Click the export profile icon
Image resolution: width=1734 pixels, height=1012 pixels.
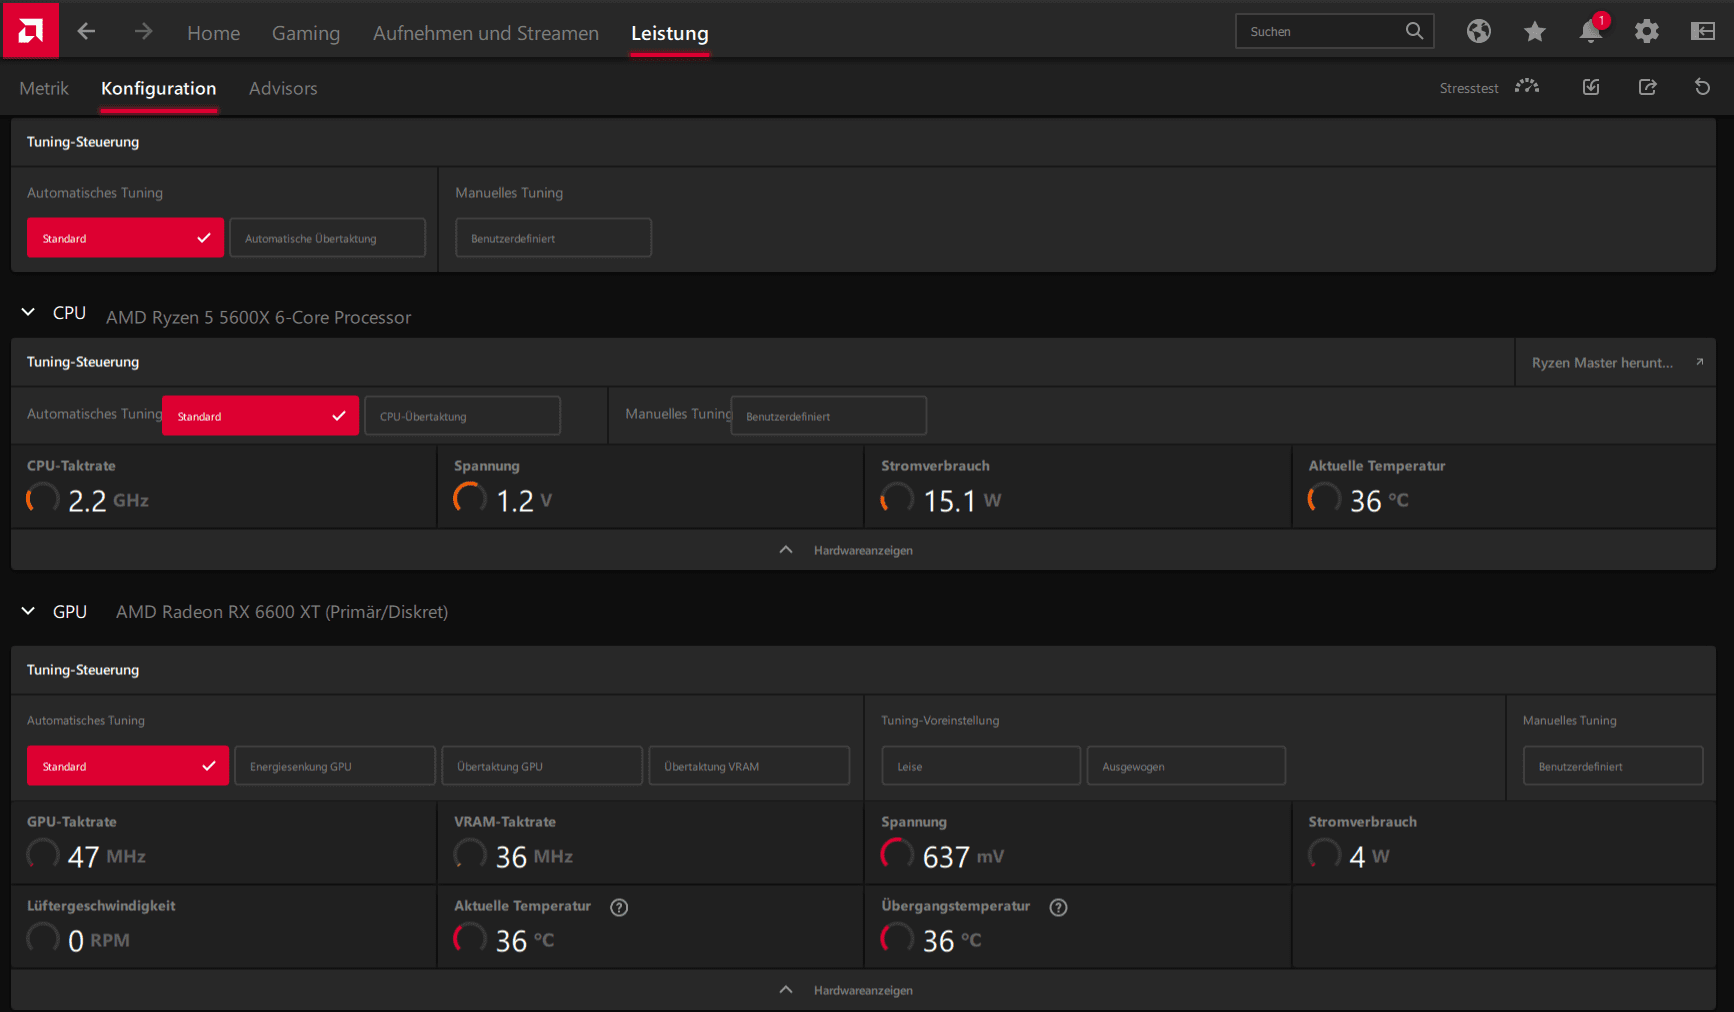tap(1647, 87)
